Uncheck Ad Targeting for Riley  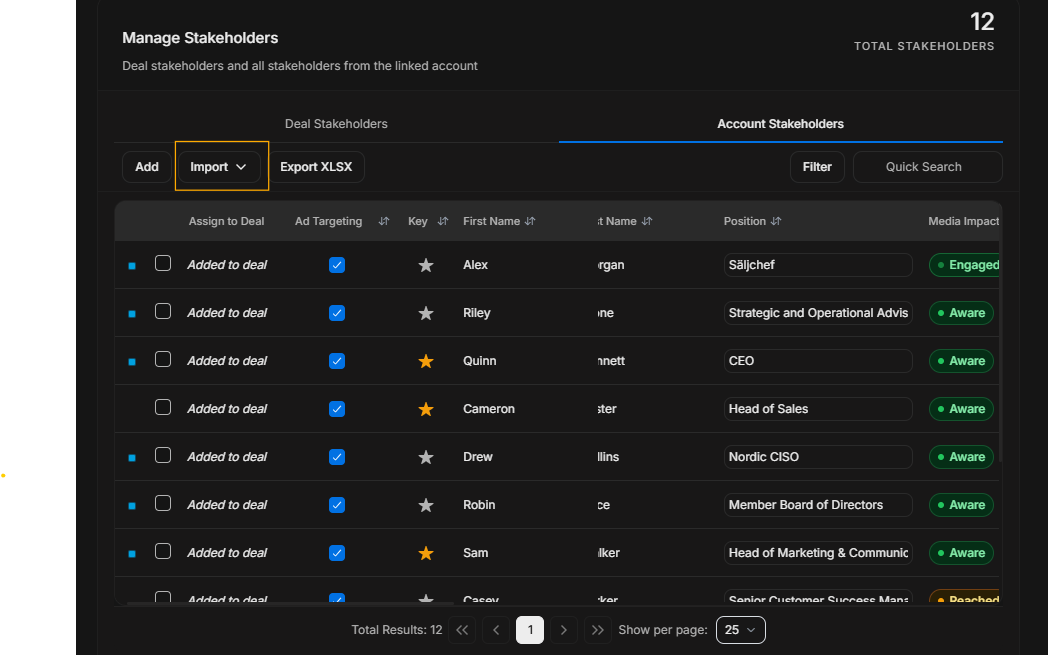click(337, 313)
